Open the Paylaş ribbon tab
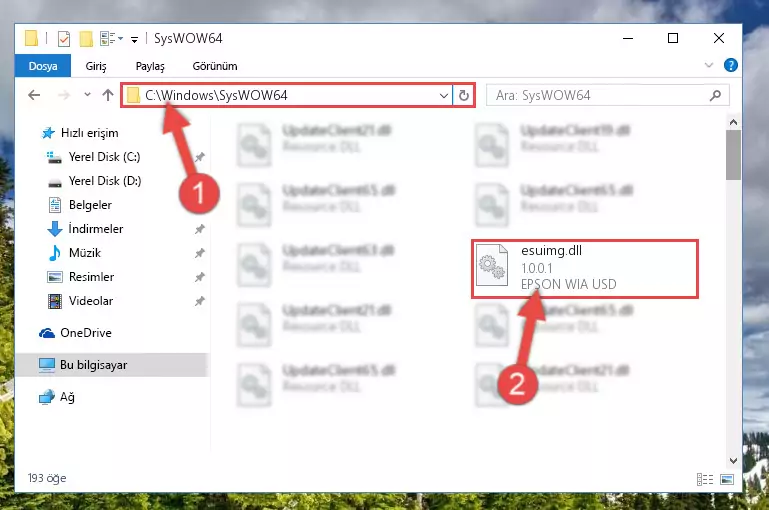This screenshot has height=510, width=769. pyautogui.click(x=150, y=66)
